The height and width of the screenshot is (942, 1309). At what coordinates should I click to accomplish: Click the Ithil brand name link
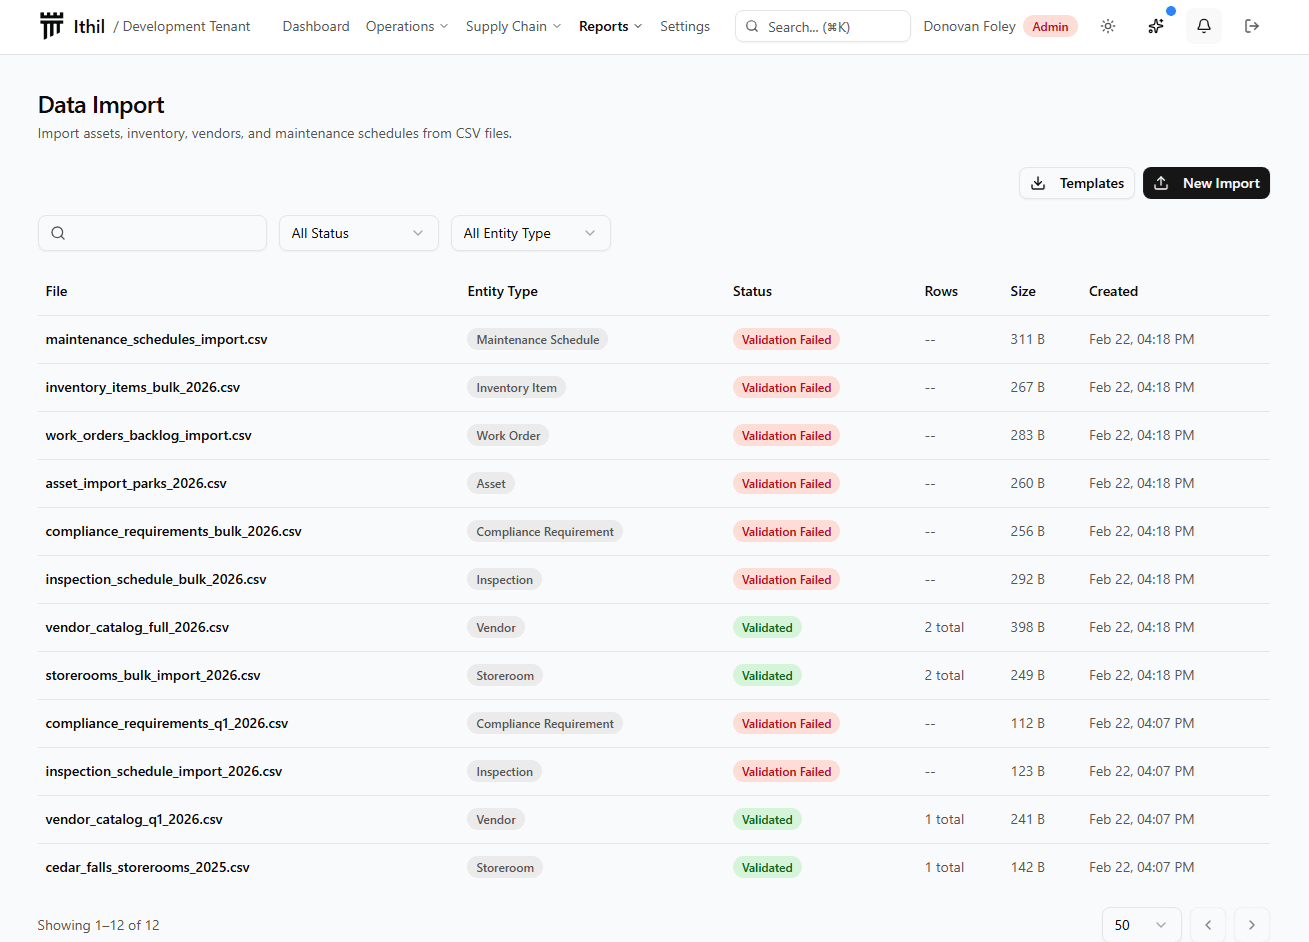89,26
